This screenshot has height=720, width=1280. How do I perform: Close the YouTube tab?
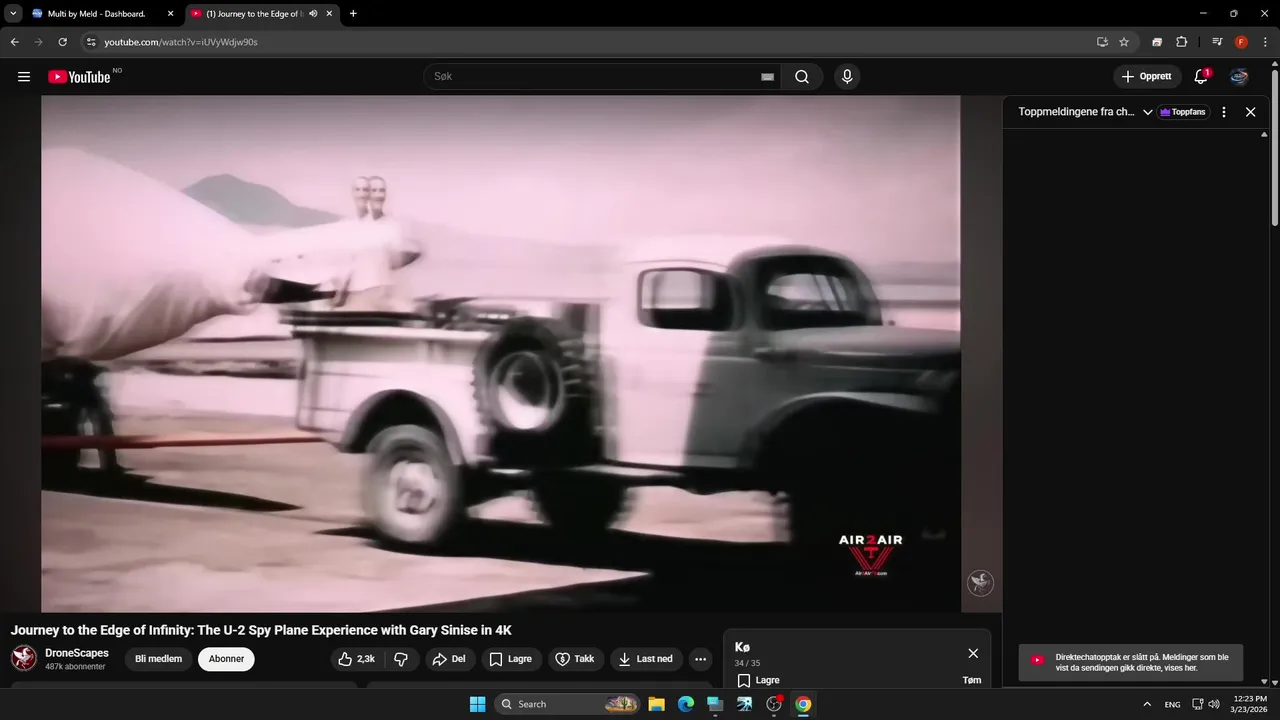click(329, 14)
